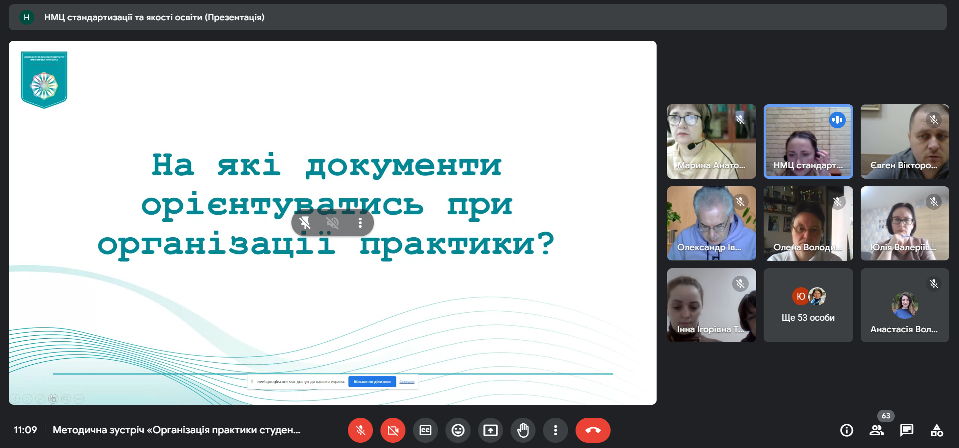This screenshot has width=959, height=448.
Task: Click the muted mic icon on Марина Анато... tile
Action: pyautogui.click(x=739, y=120)
